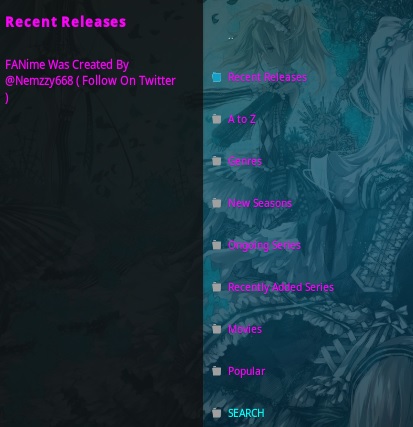
Task: Open the Movies text entry
Action: tap(245, 329)
